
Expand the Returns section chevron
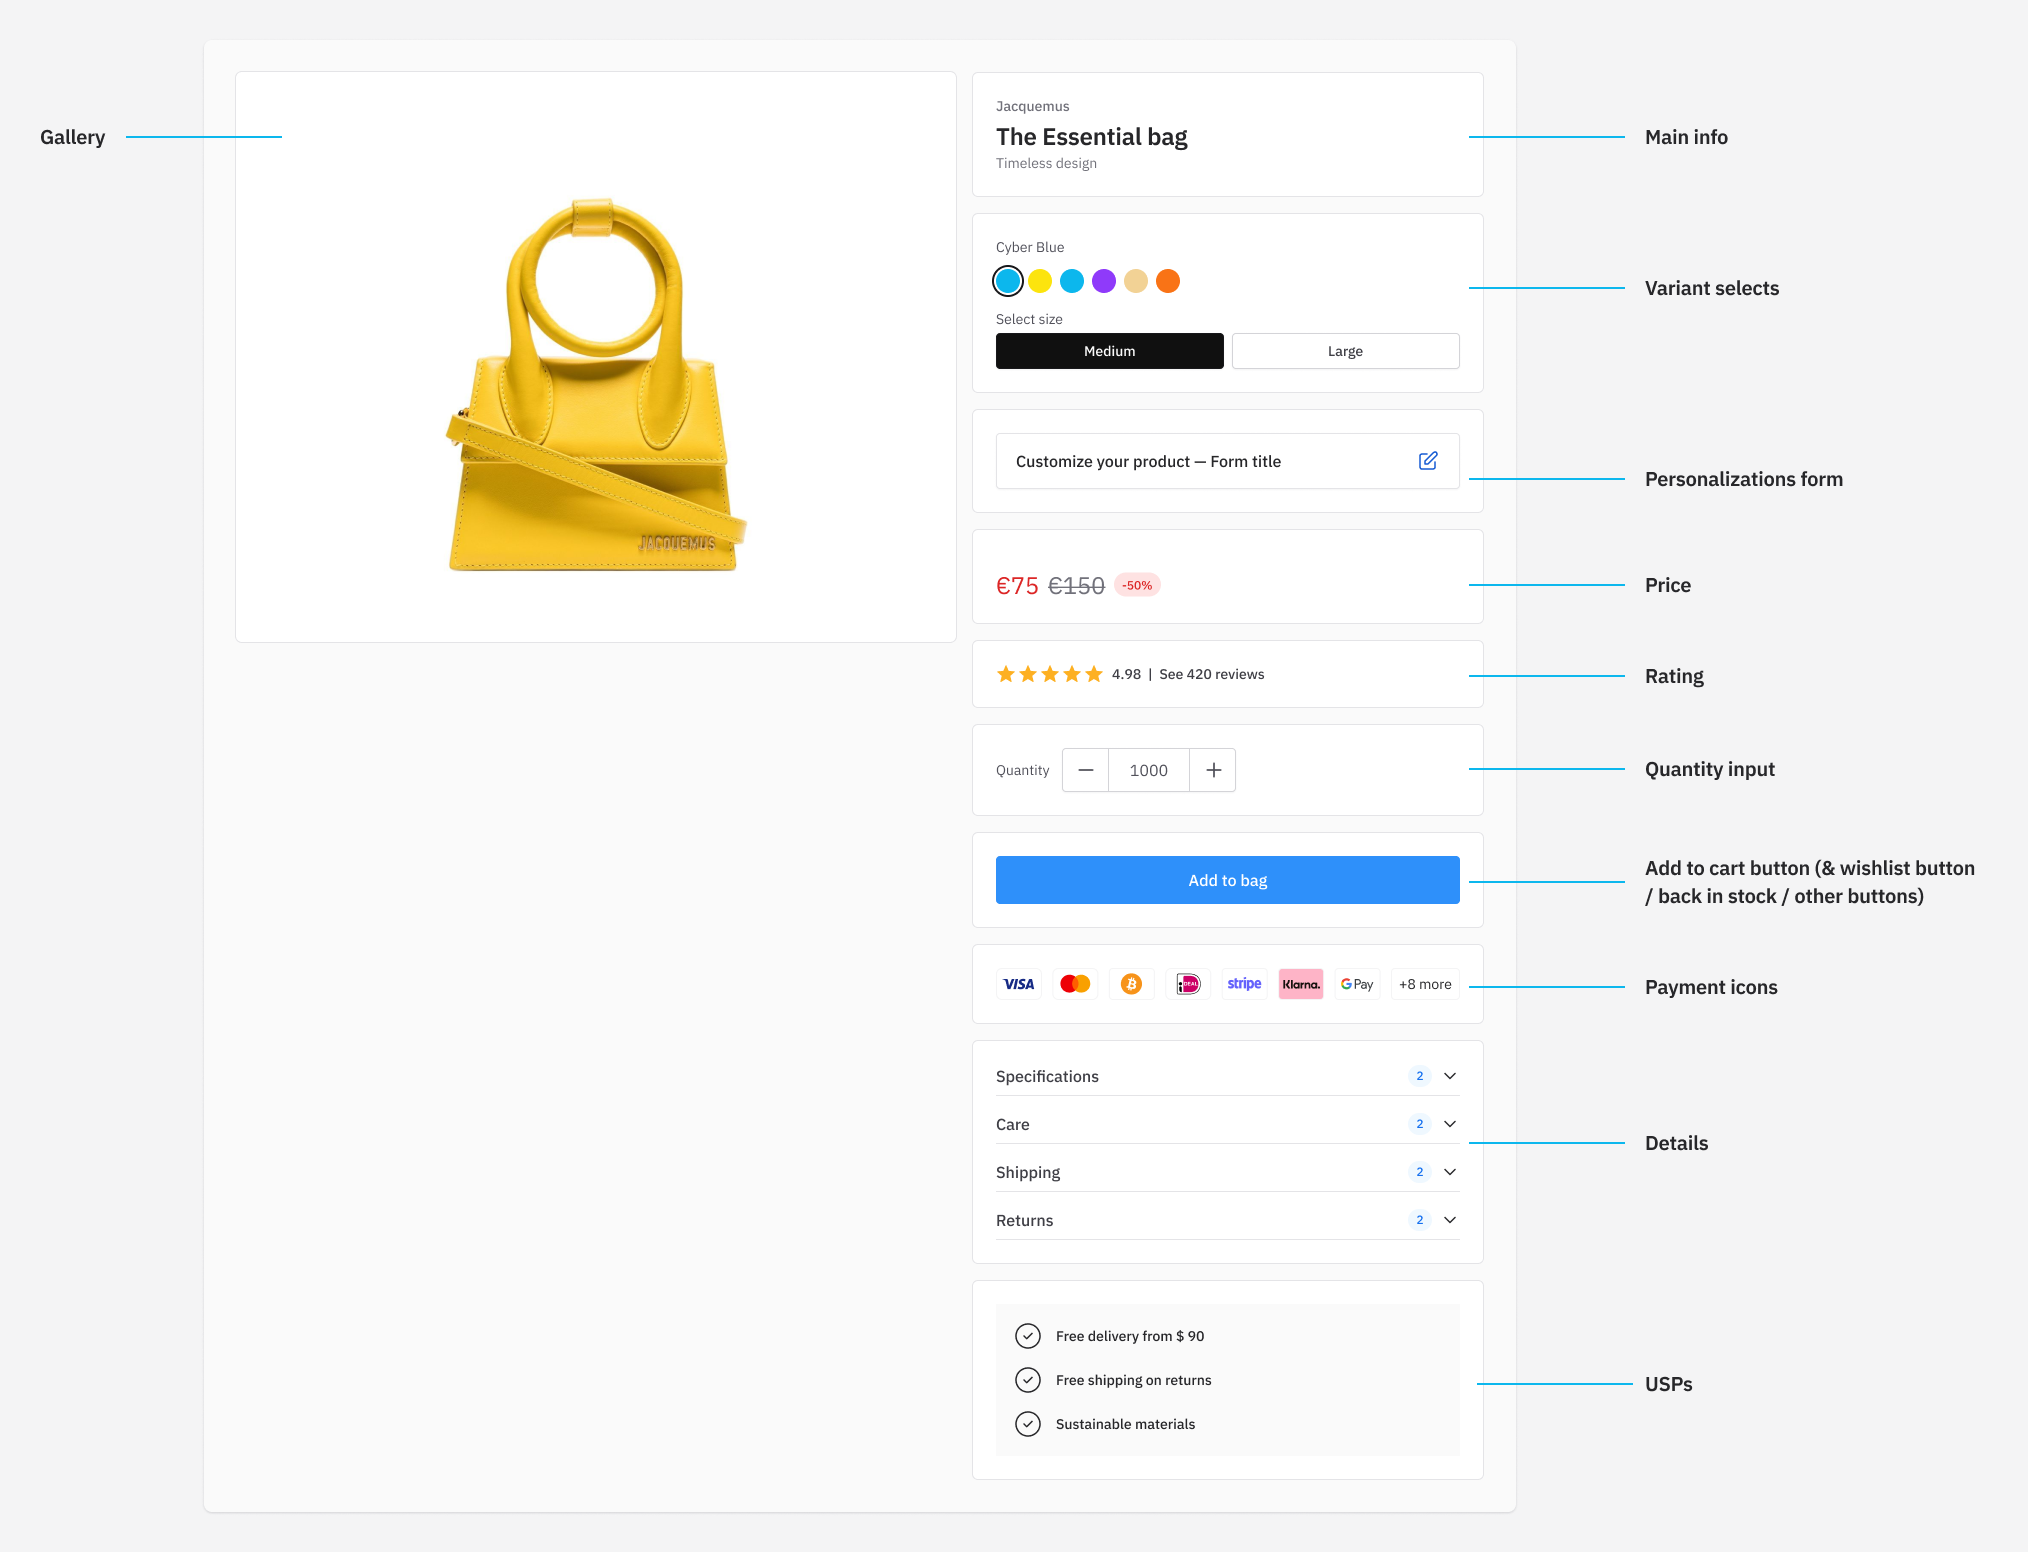coord(1450,1220)
